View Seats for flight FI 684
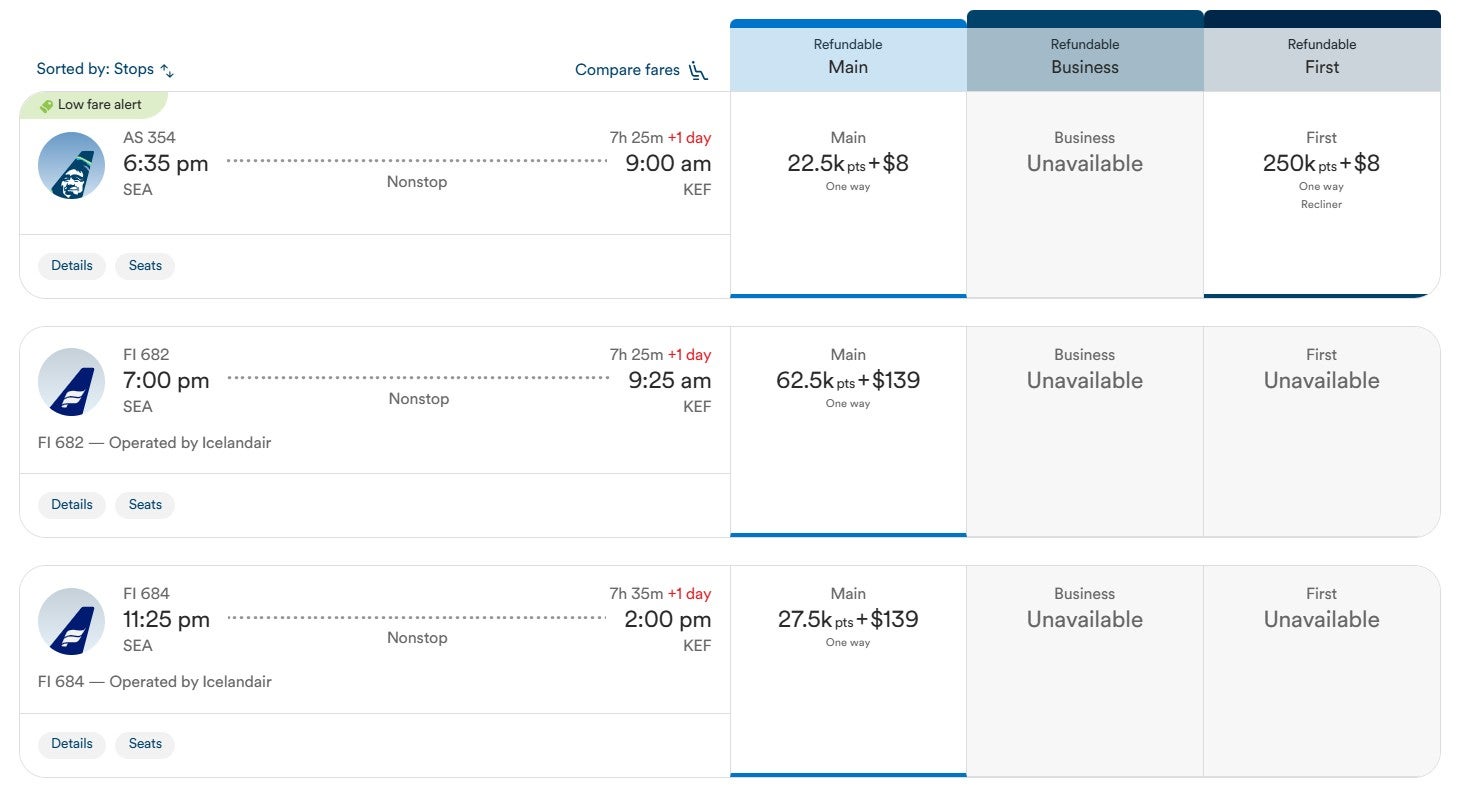 click(x=145, y=744)
